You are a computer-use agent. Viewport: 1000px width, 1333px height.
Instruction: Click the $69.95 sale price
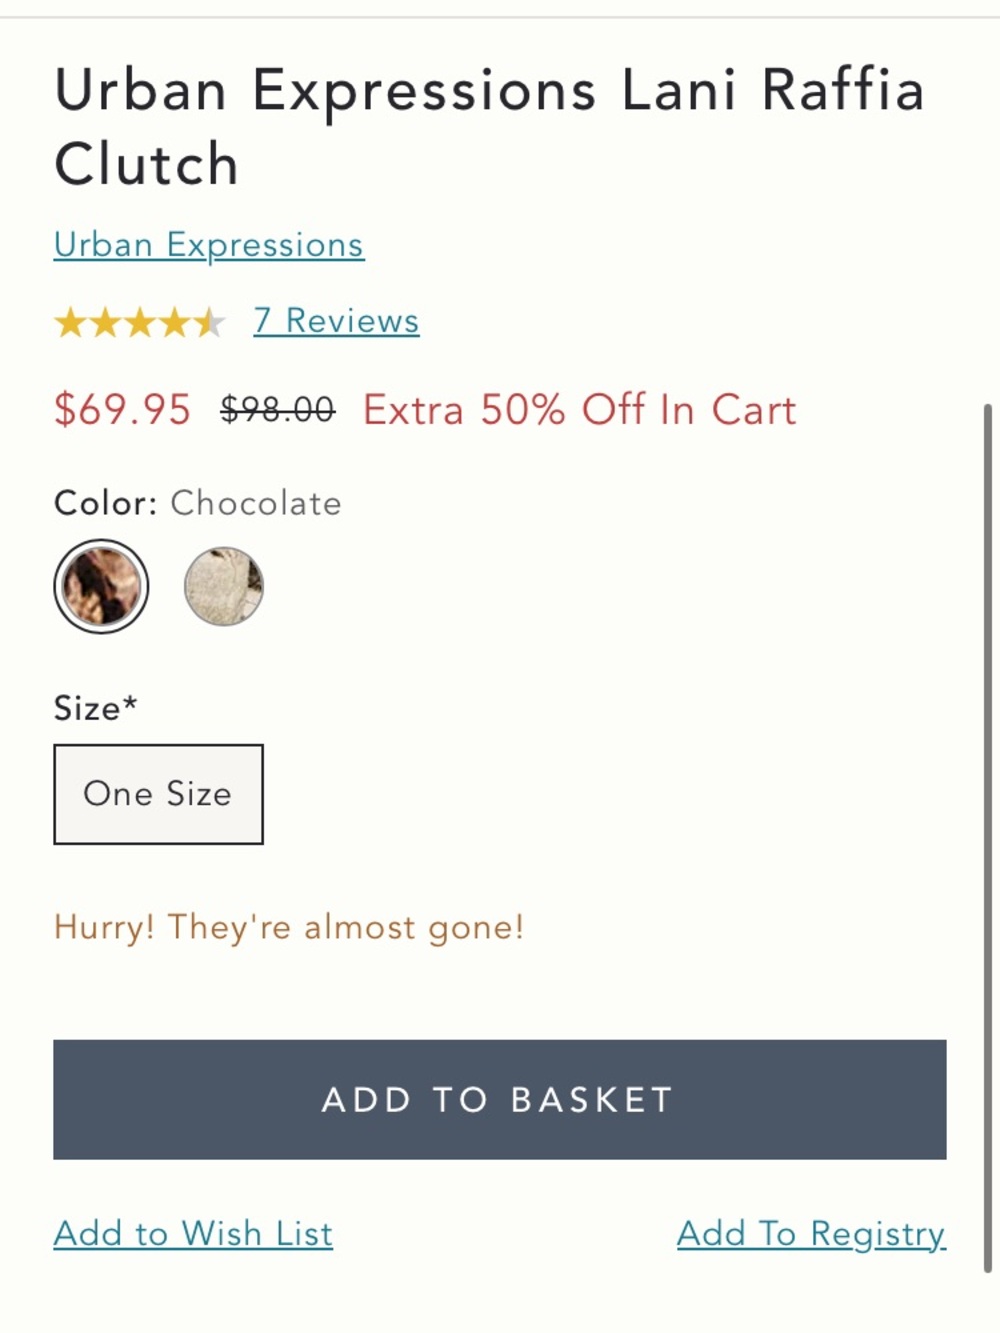tap(122, 410)
